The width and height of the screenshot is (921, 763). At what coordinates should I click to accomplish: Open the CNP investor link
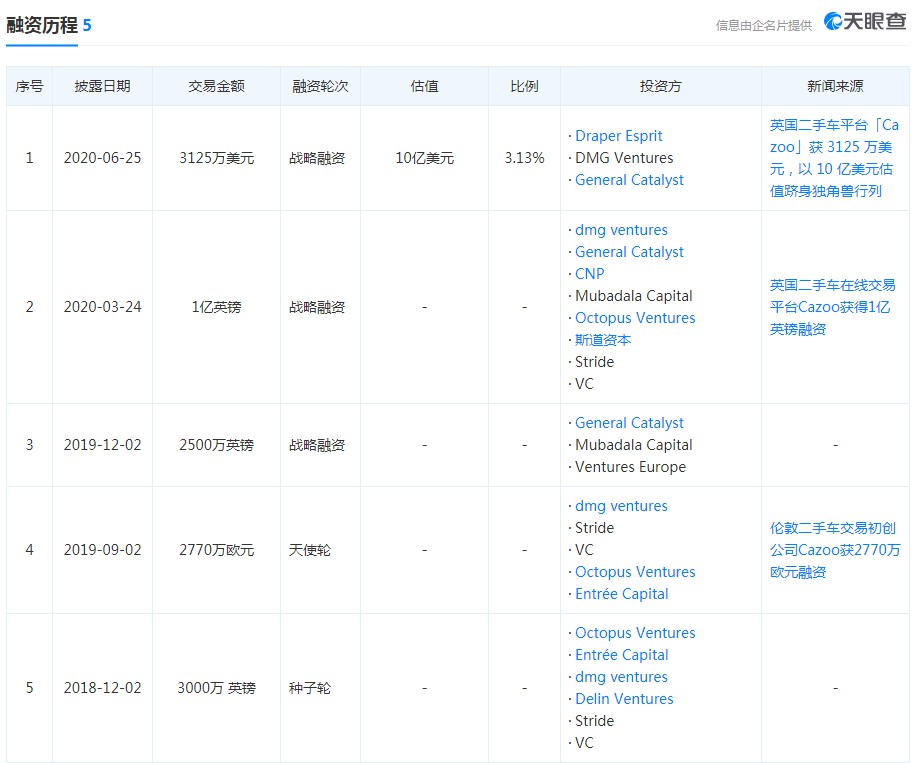point(589,274)
